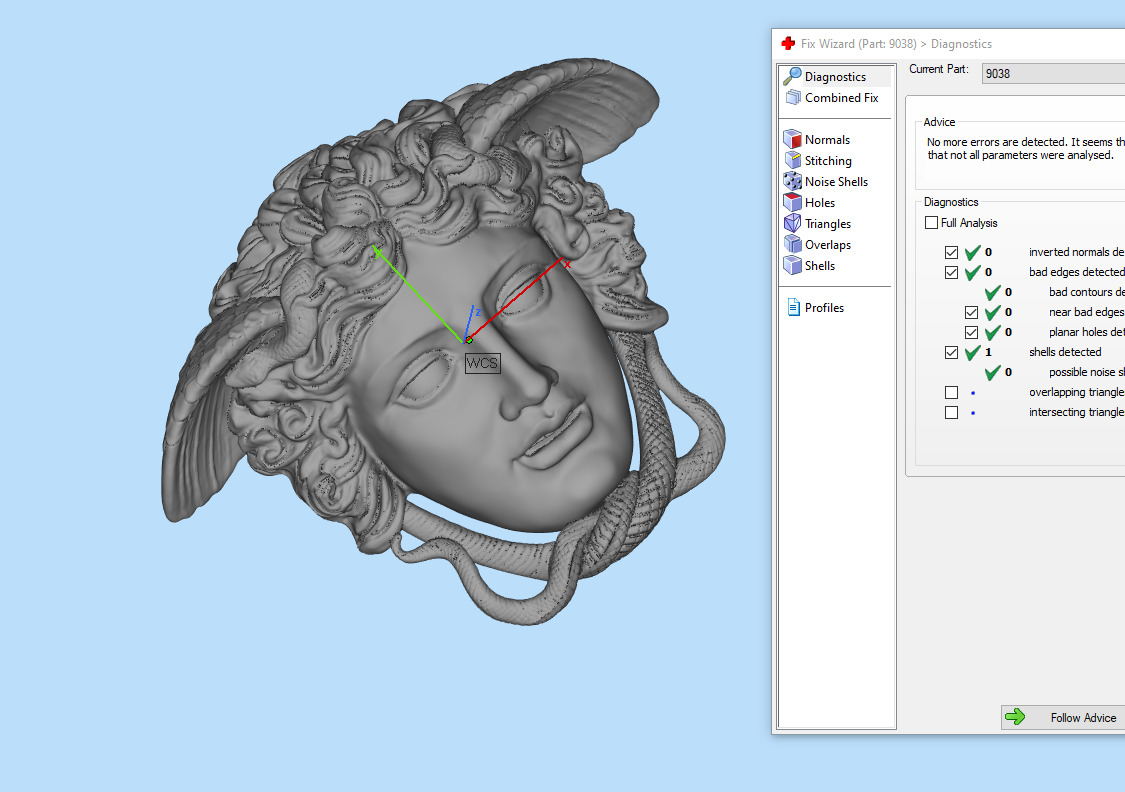Viewport: 1125px width, 792px height.
Task: Click the 'No more errors are detected' advice text
Action: pos(1025,148)
